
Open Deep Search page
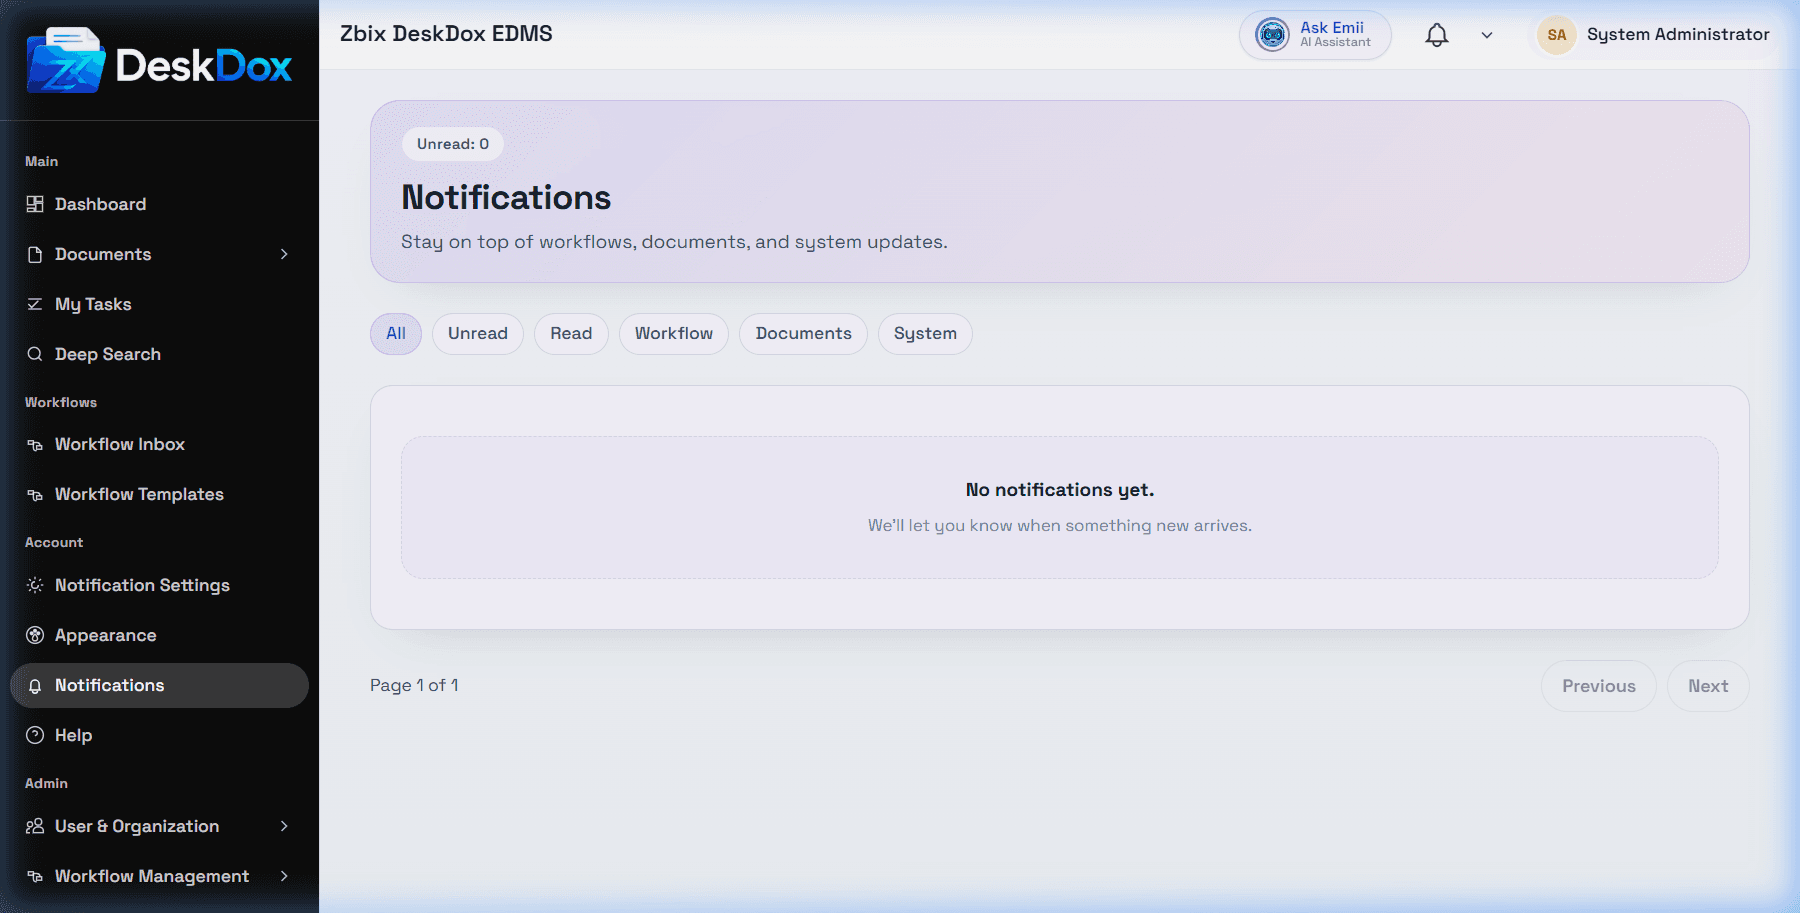[x=159, y=354]
